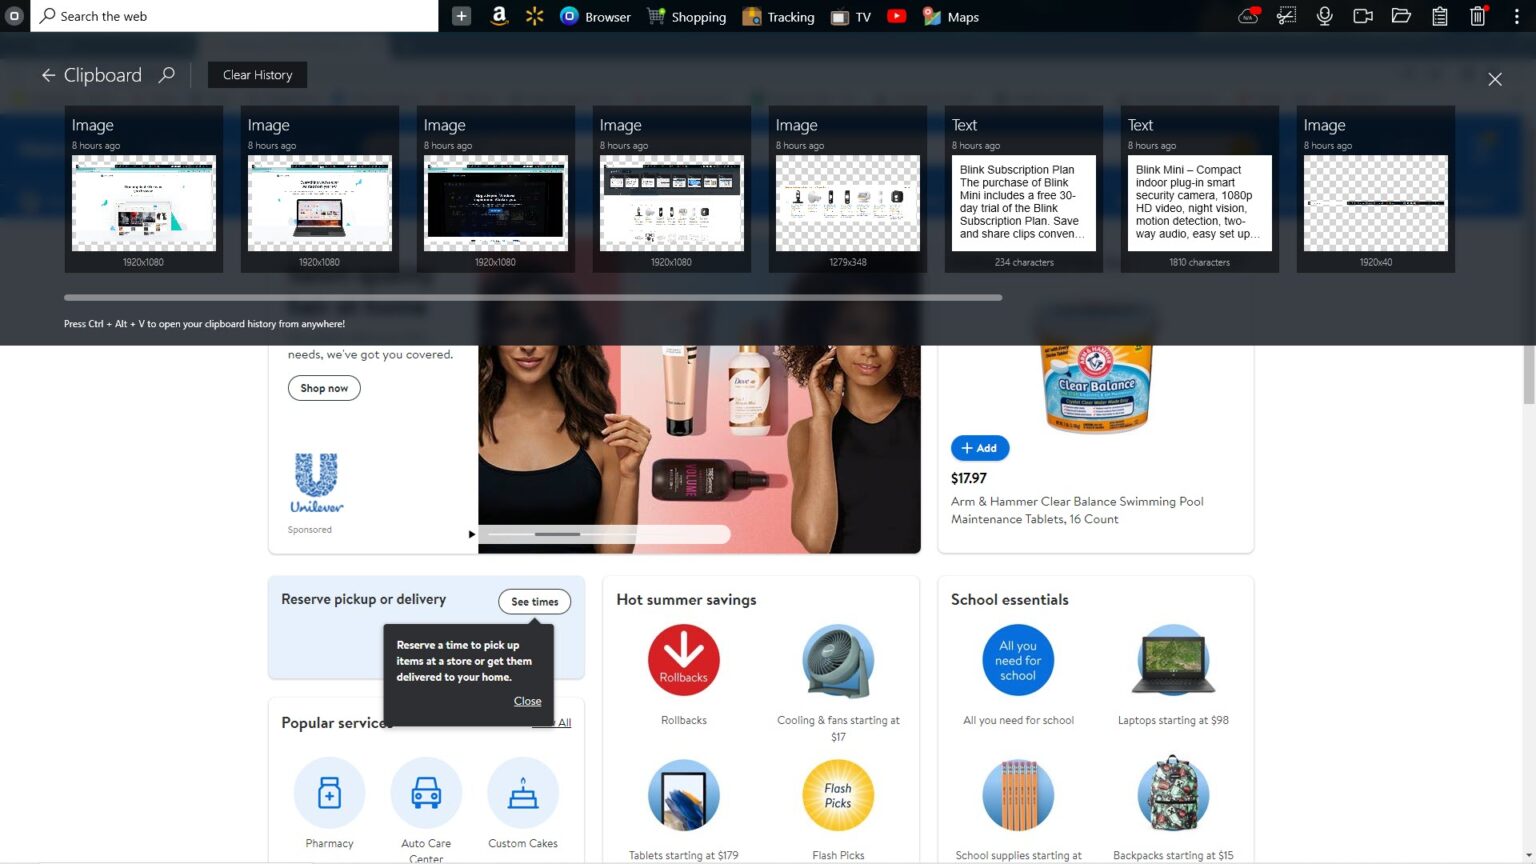Click the trash bin icon
The height and width of the screenshot is (864, 1536).
[x=1477, y=16]
